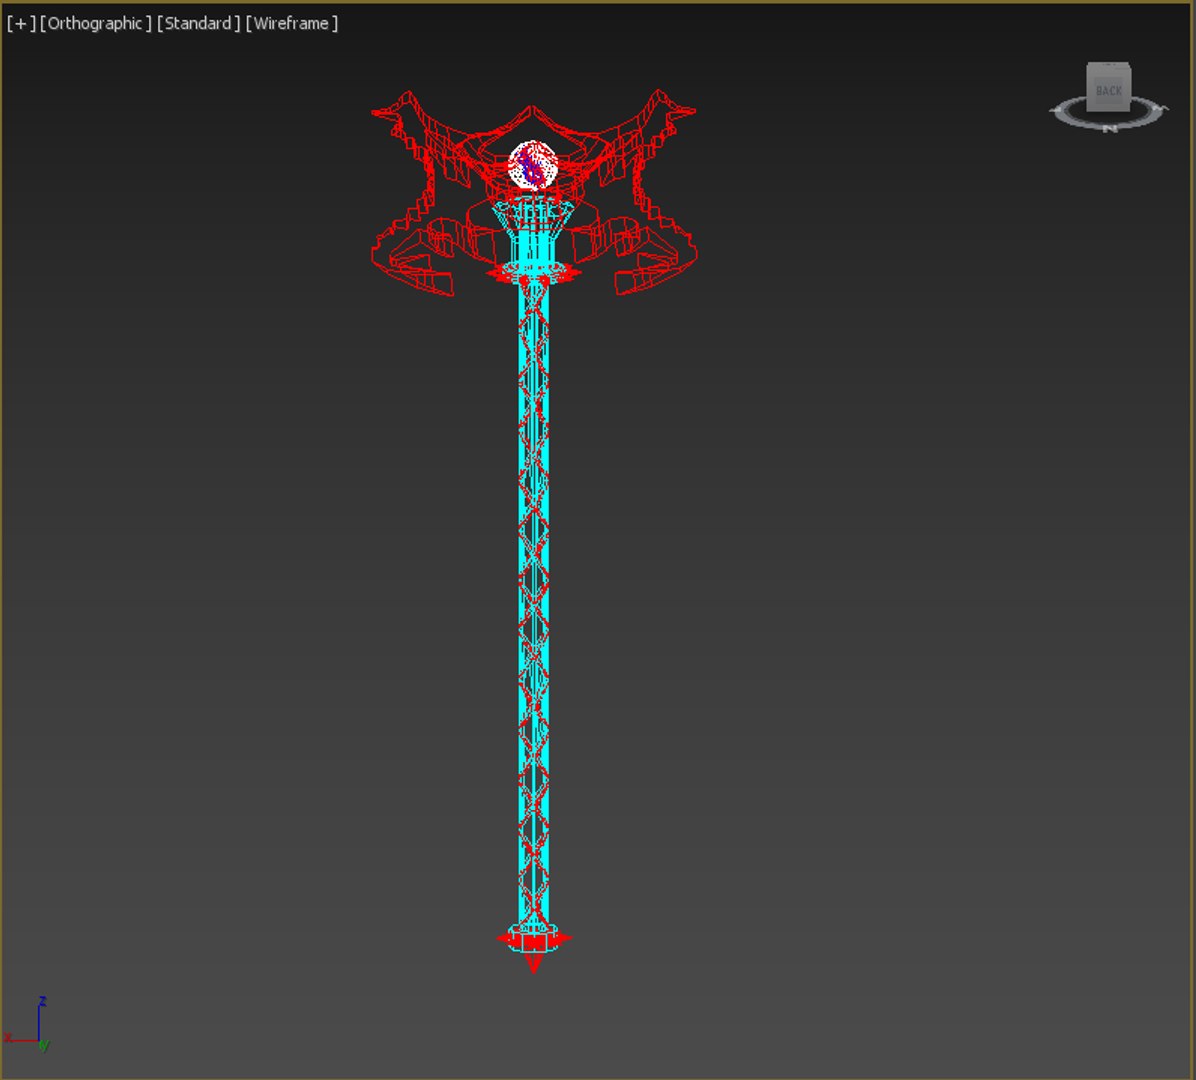
Task: Open the [+] viewport general menu
Action: pos(21,24)
